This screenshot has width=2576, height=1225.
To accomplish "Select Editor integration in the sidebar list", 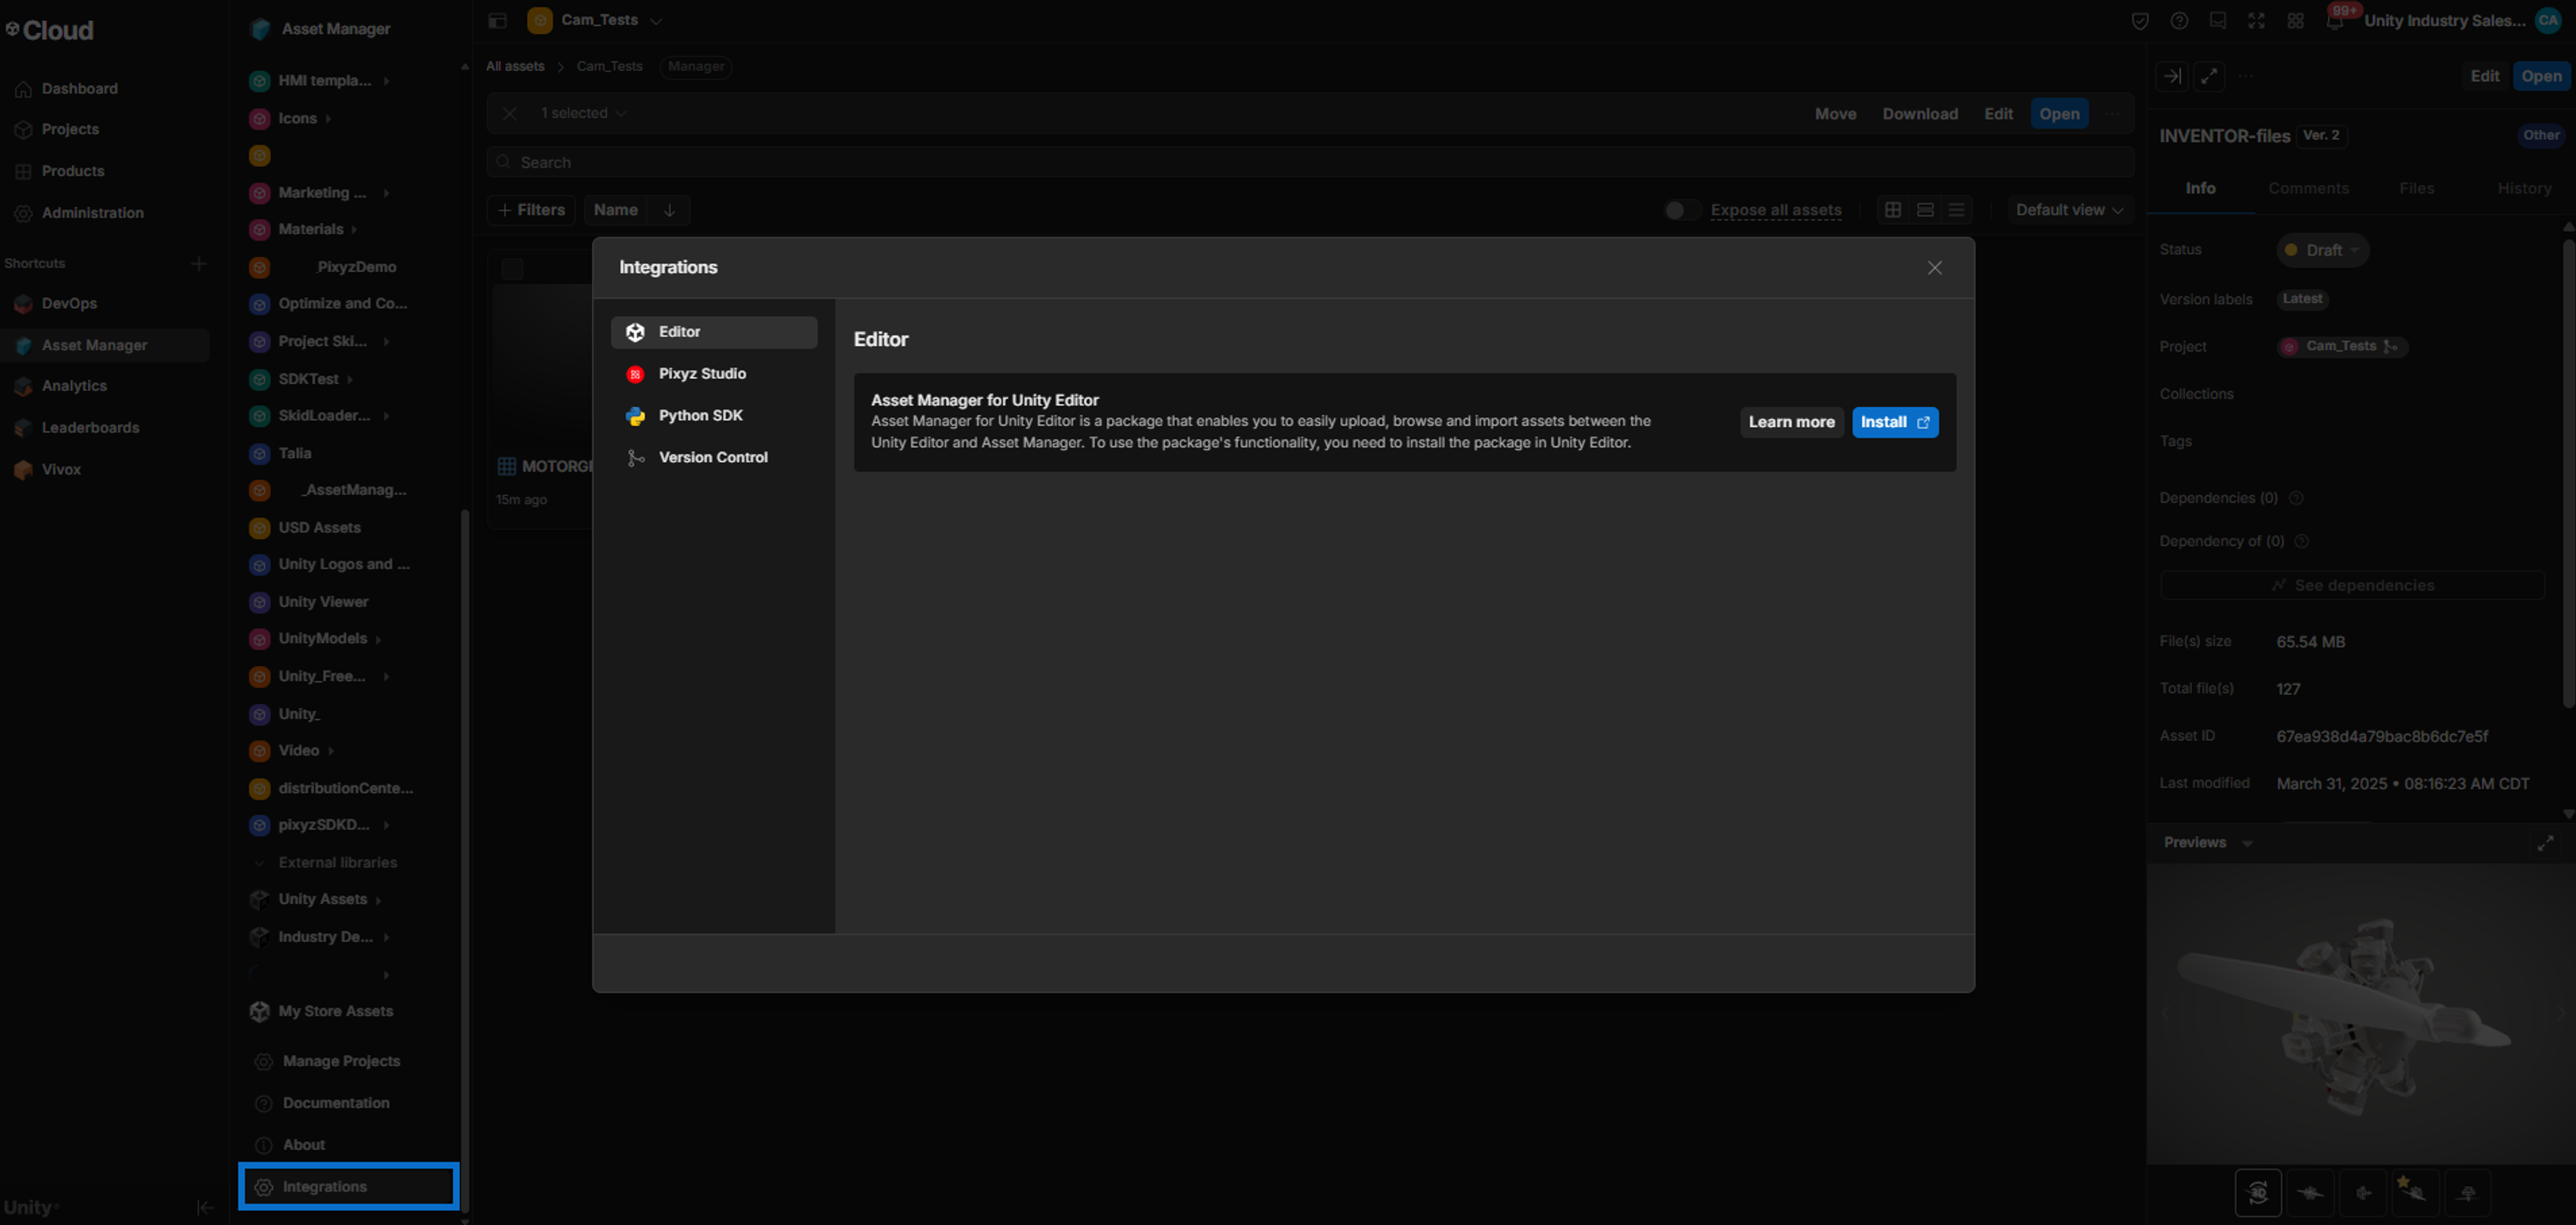I will pyautogui.click(x=714, y=332).
